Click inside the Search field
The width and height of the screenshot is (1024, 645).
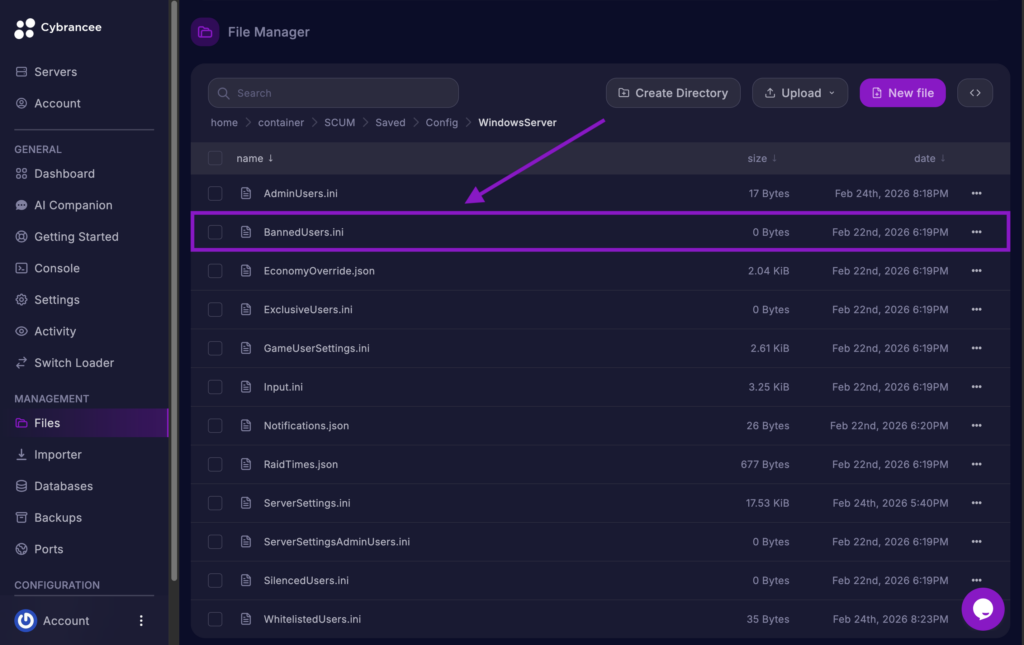(333, 92)
